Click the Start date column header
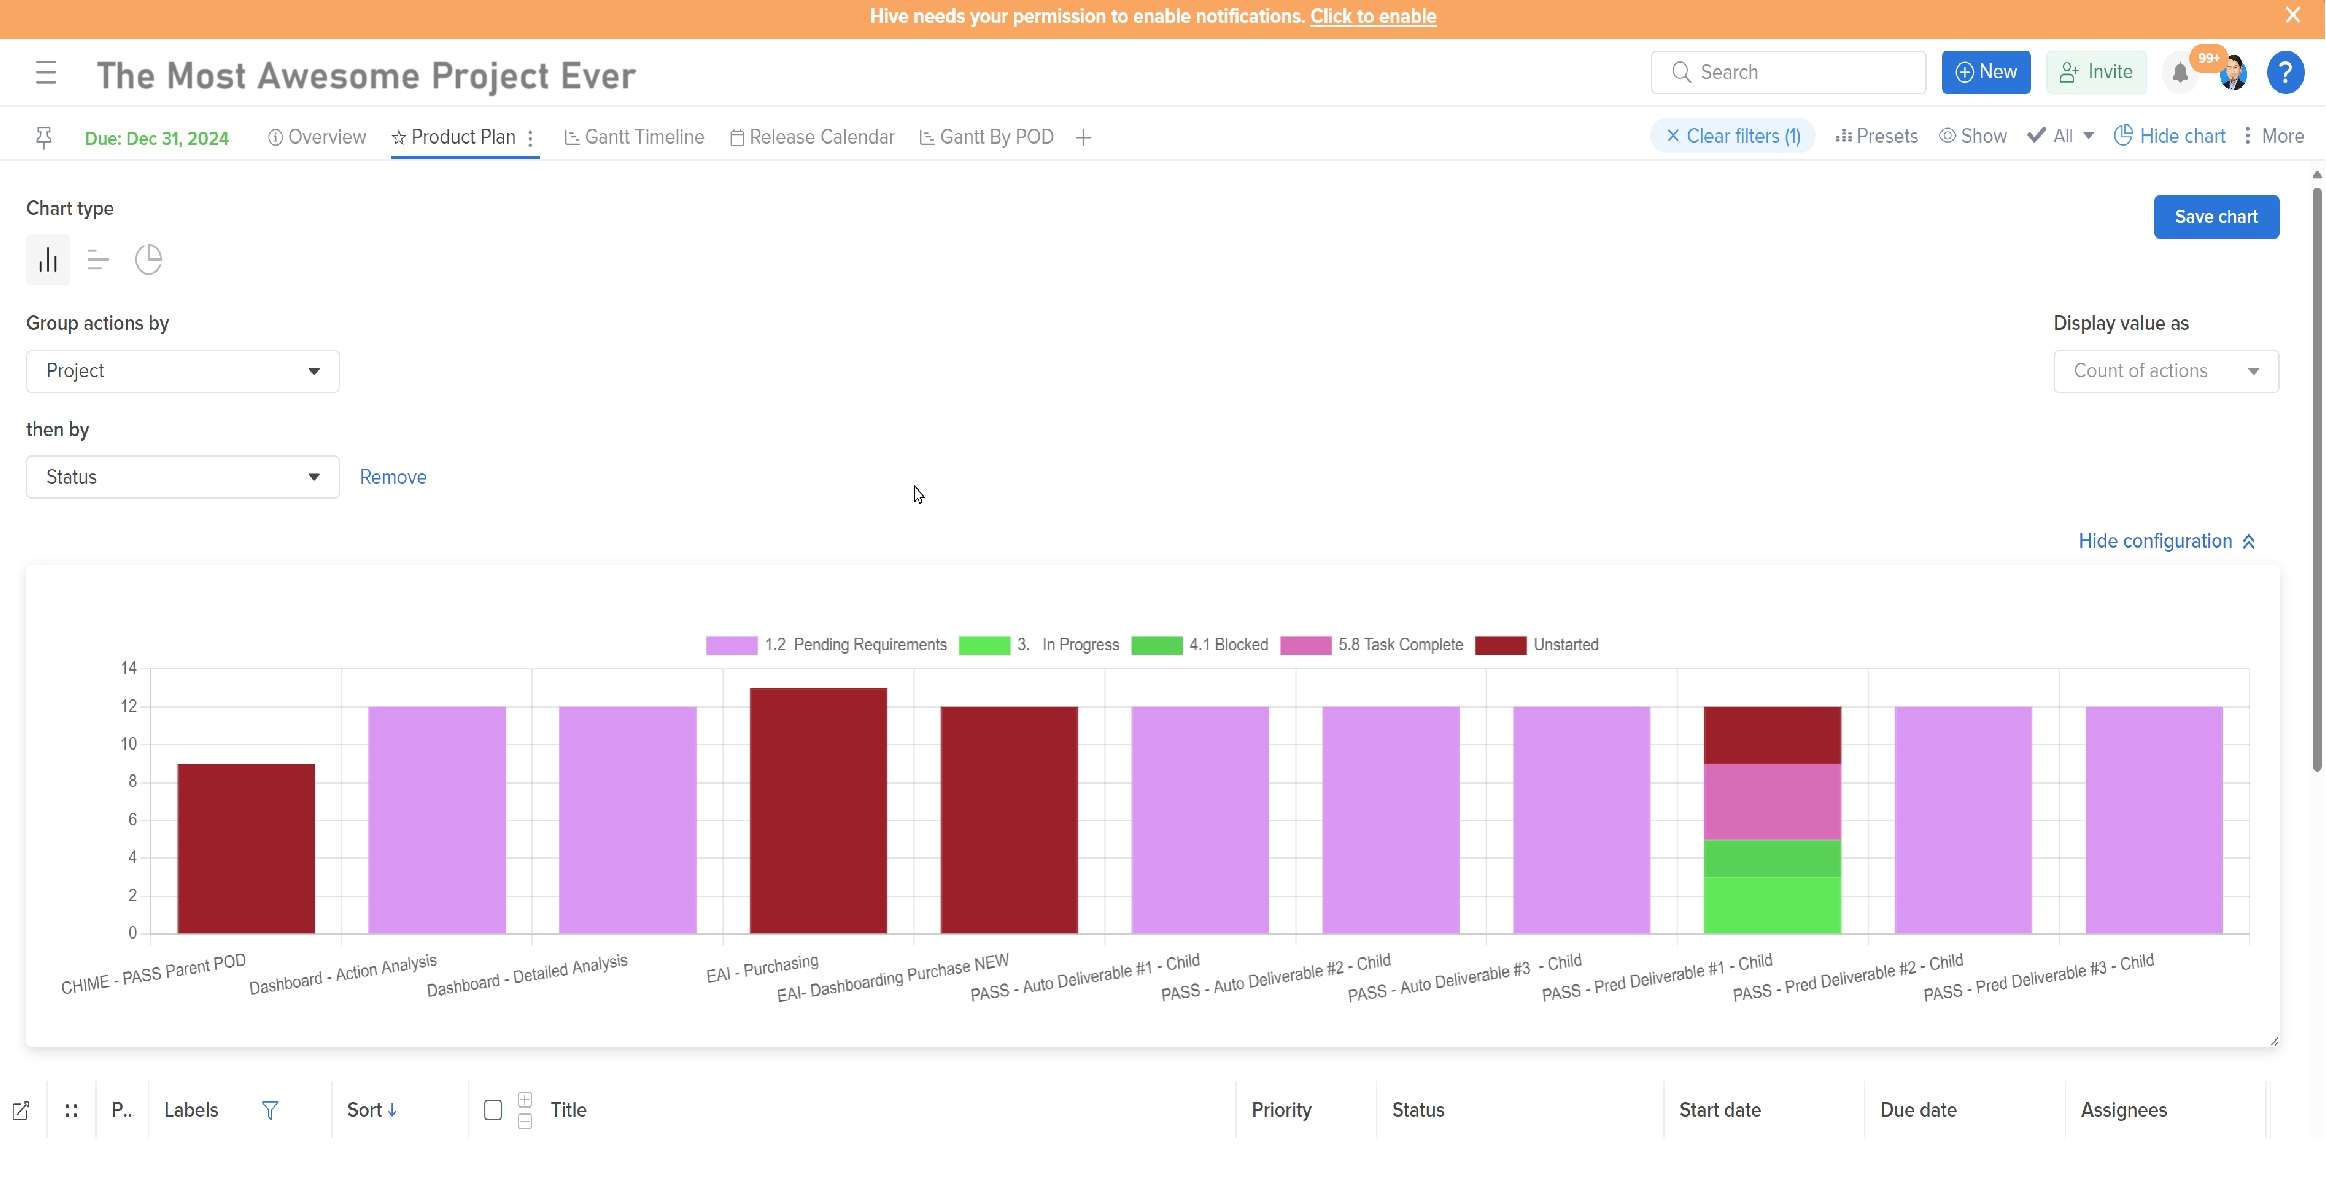Screen dimensions: 2326x1179 [1720, 1110]
